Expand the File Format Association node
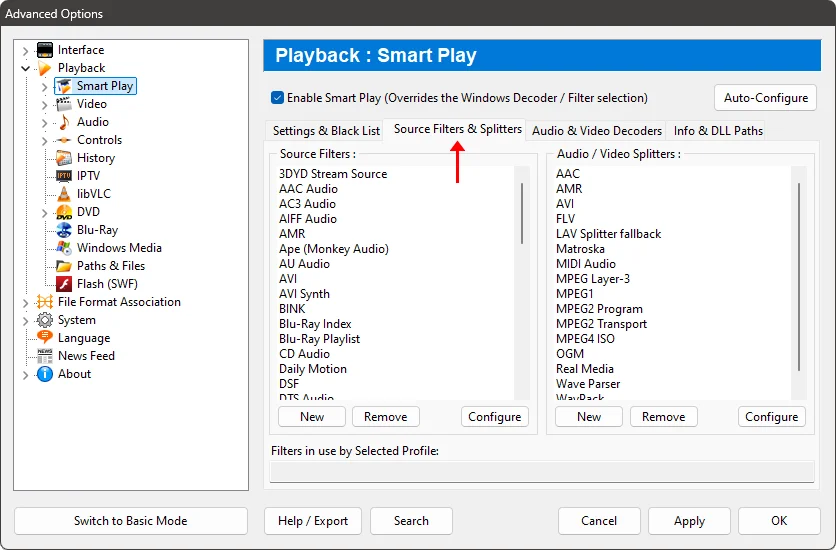The width and height of the screenshot is (836, 550). pyautogui.click(x=26, y=303)
